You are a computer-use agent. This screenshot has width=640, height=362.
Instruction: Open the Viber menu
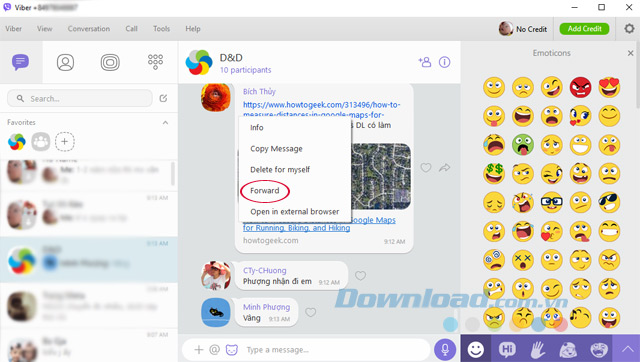[x=13, y=29]
